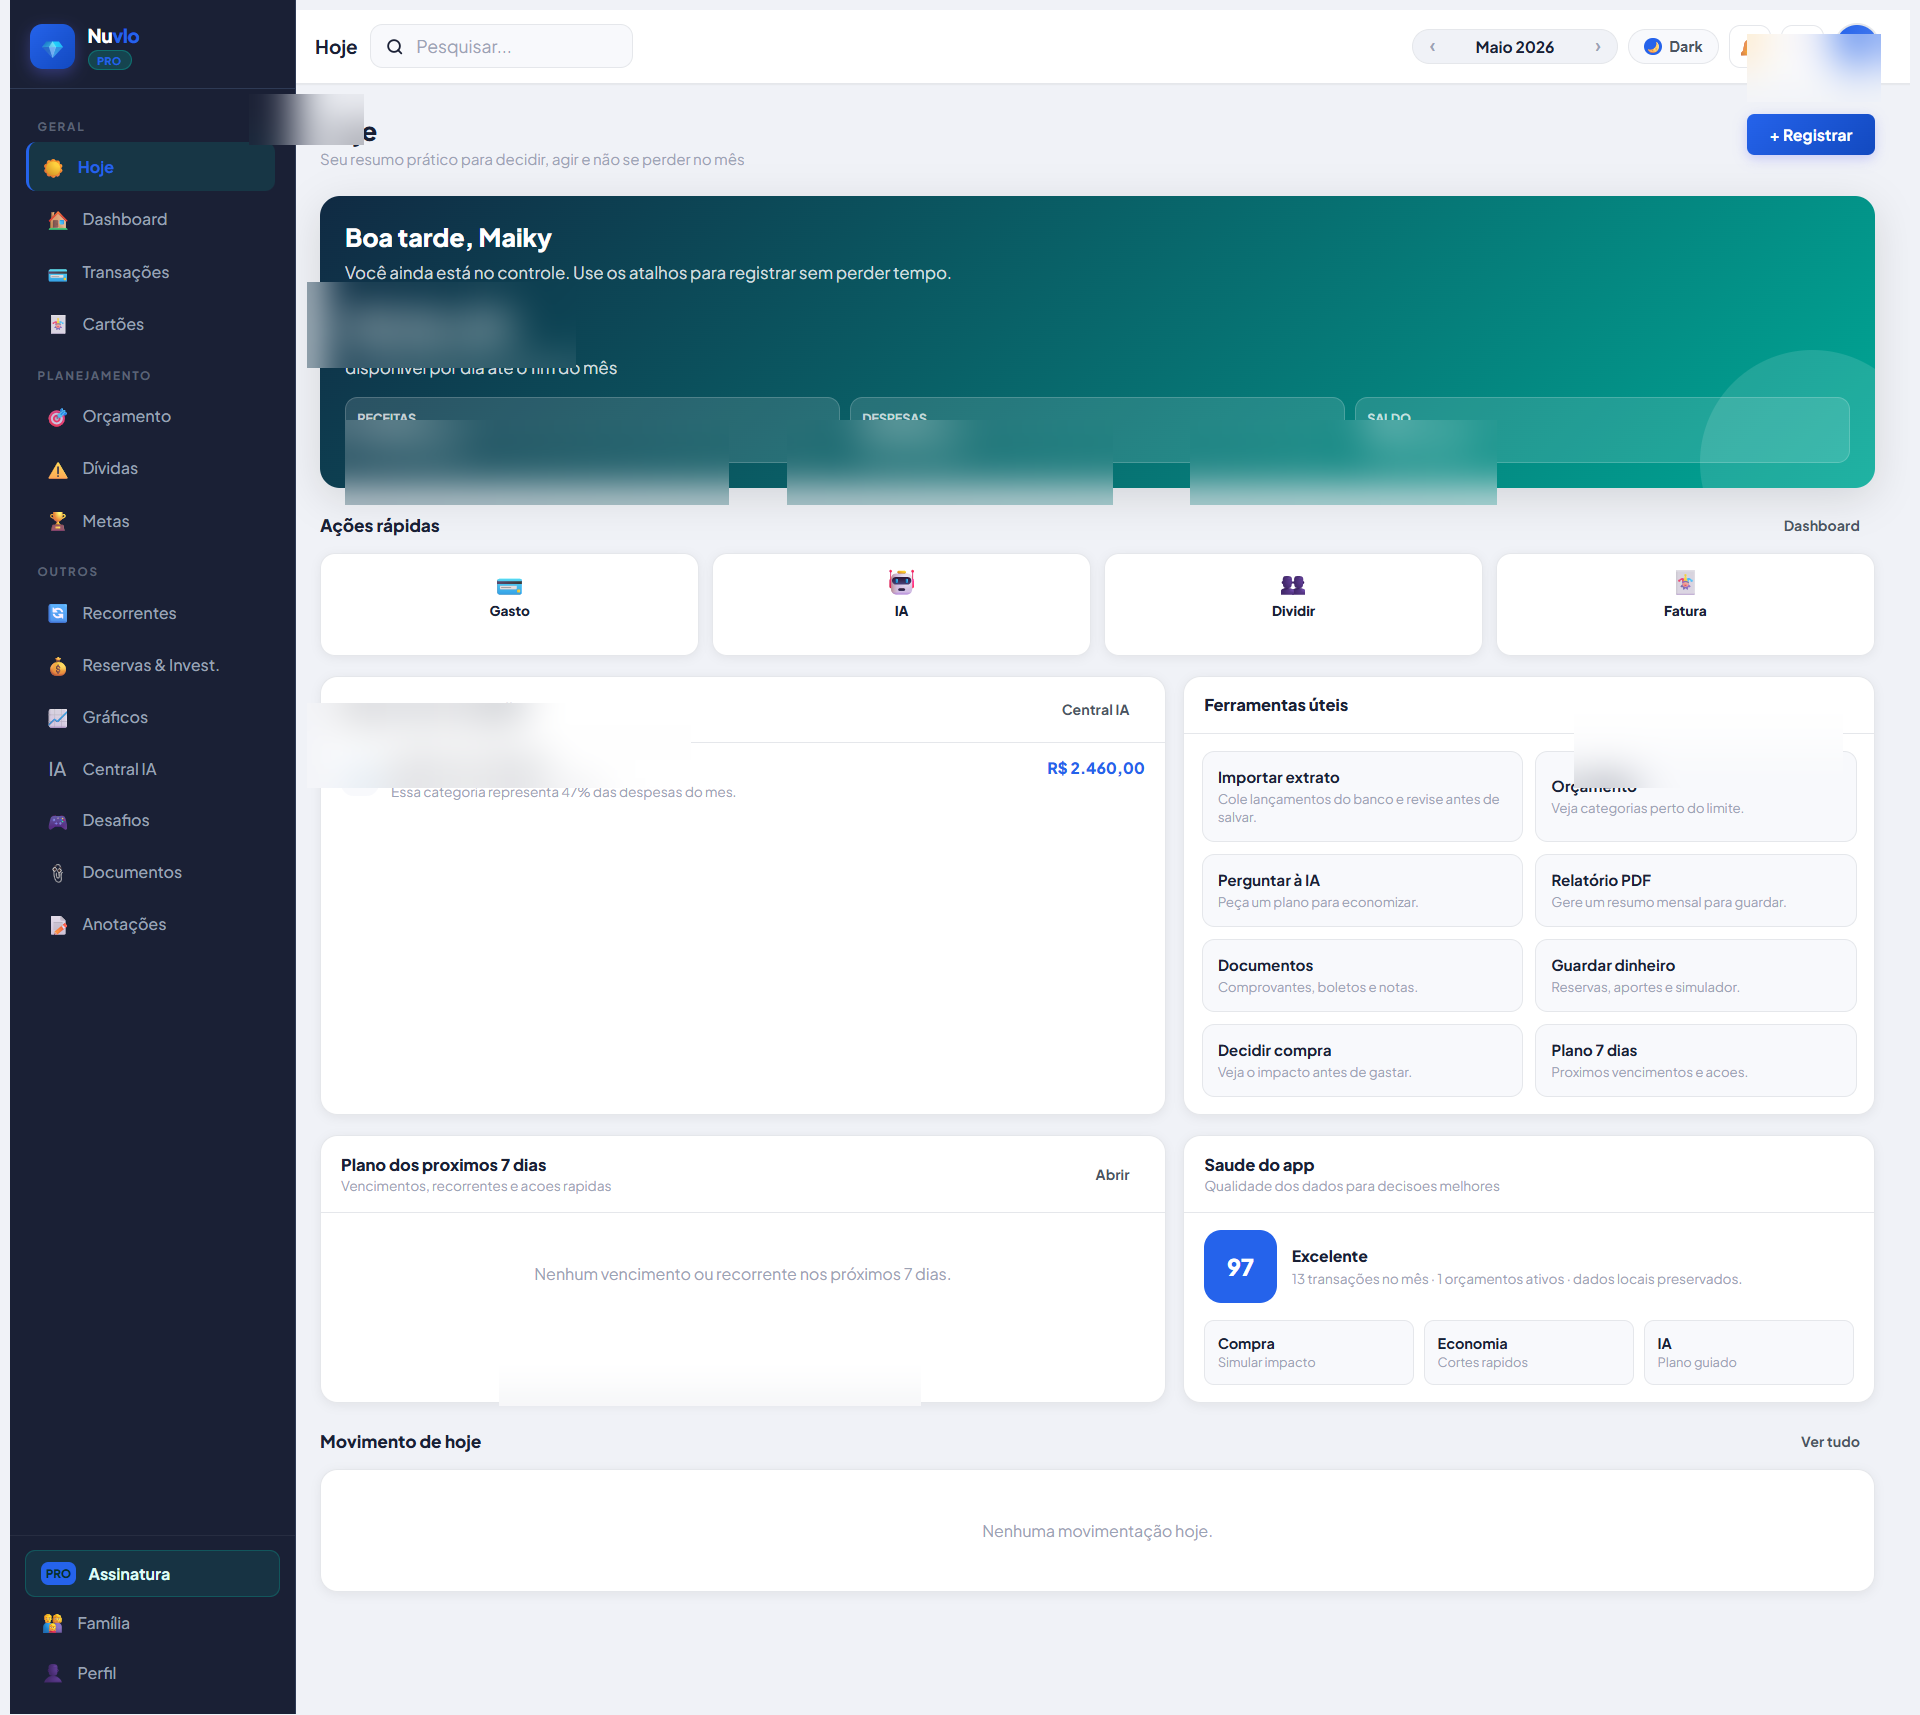
Task: Go to next month arrow
Action: point(1598,47)
